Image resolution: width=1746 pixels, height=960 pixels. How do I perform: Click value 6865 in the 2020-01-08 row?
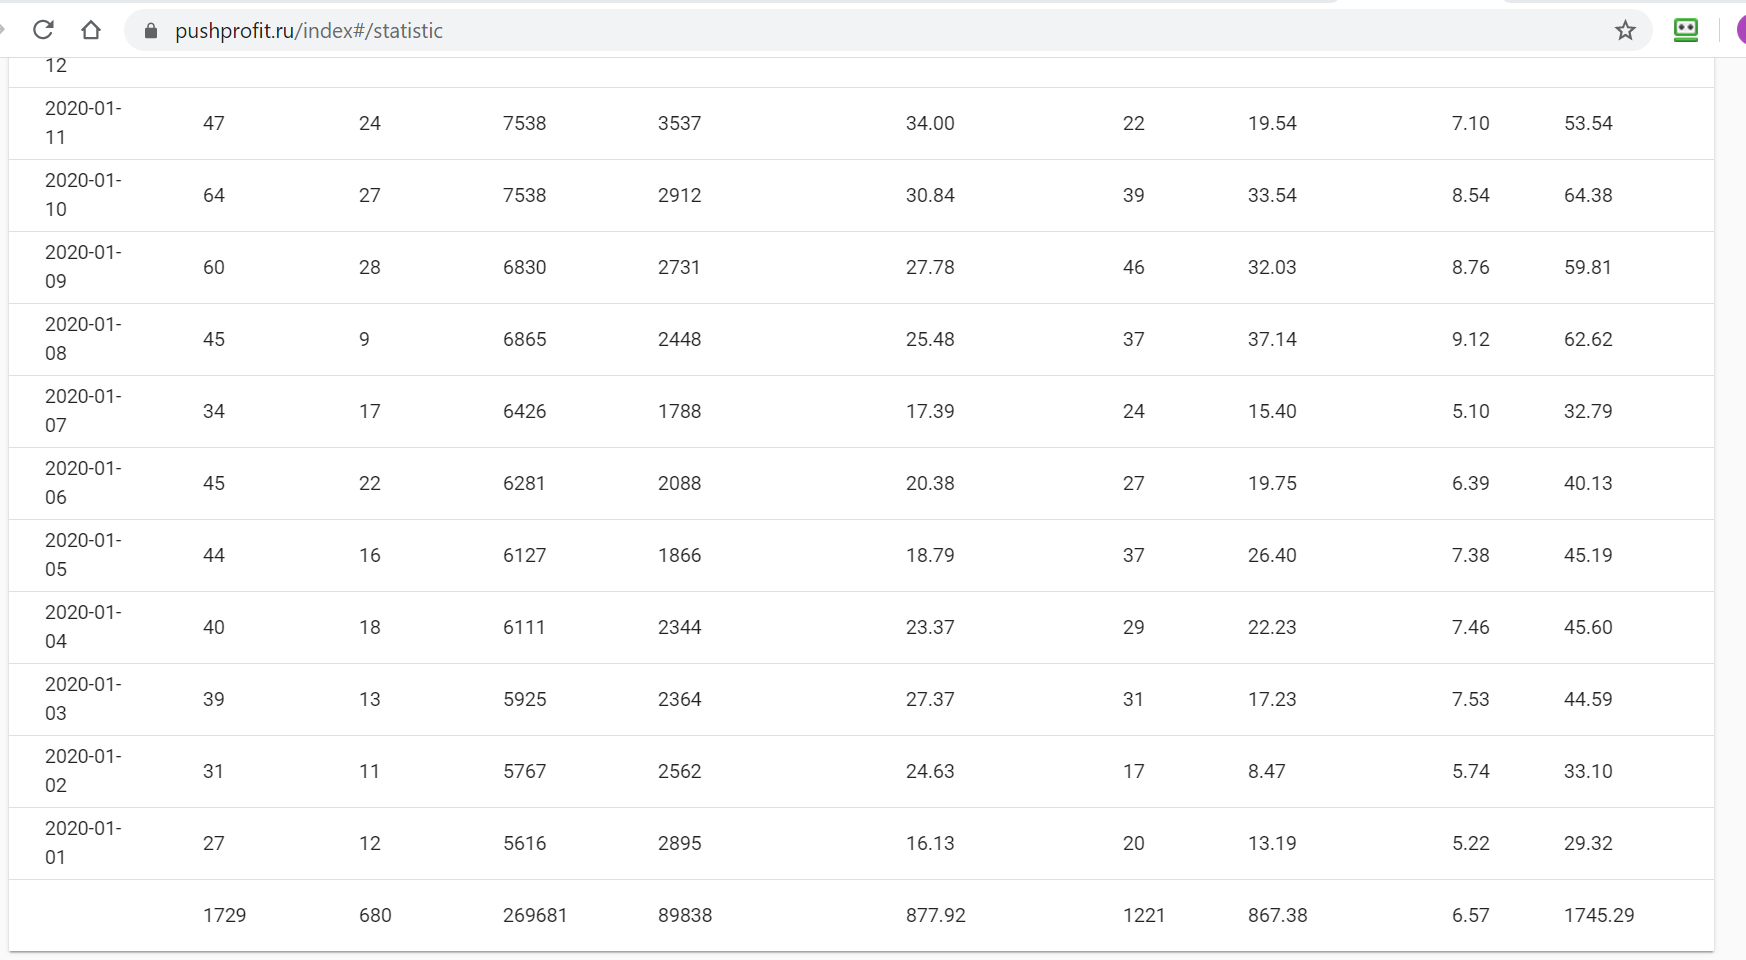tap(524, 339)
